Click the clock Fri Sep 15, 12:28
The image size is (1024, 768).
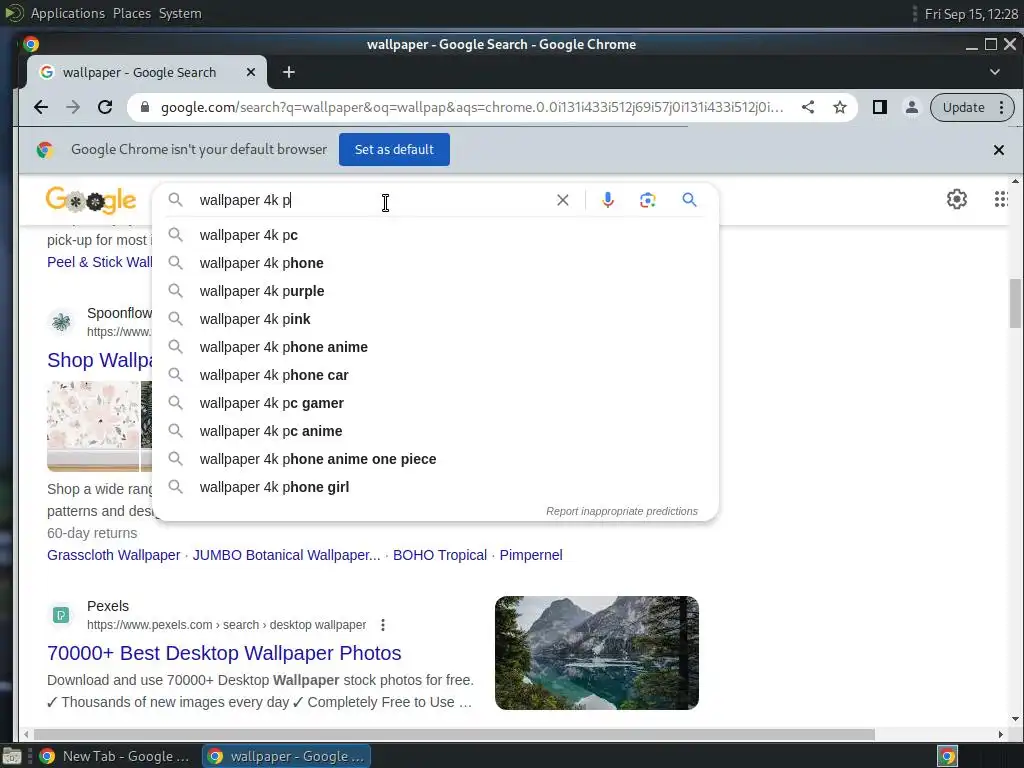click(971, 14)
